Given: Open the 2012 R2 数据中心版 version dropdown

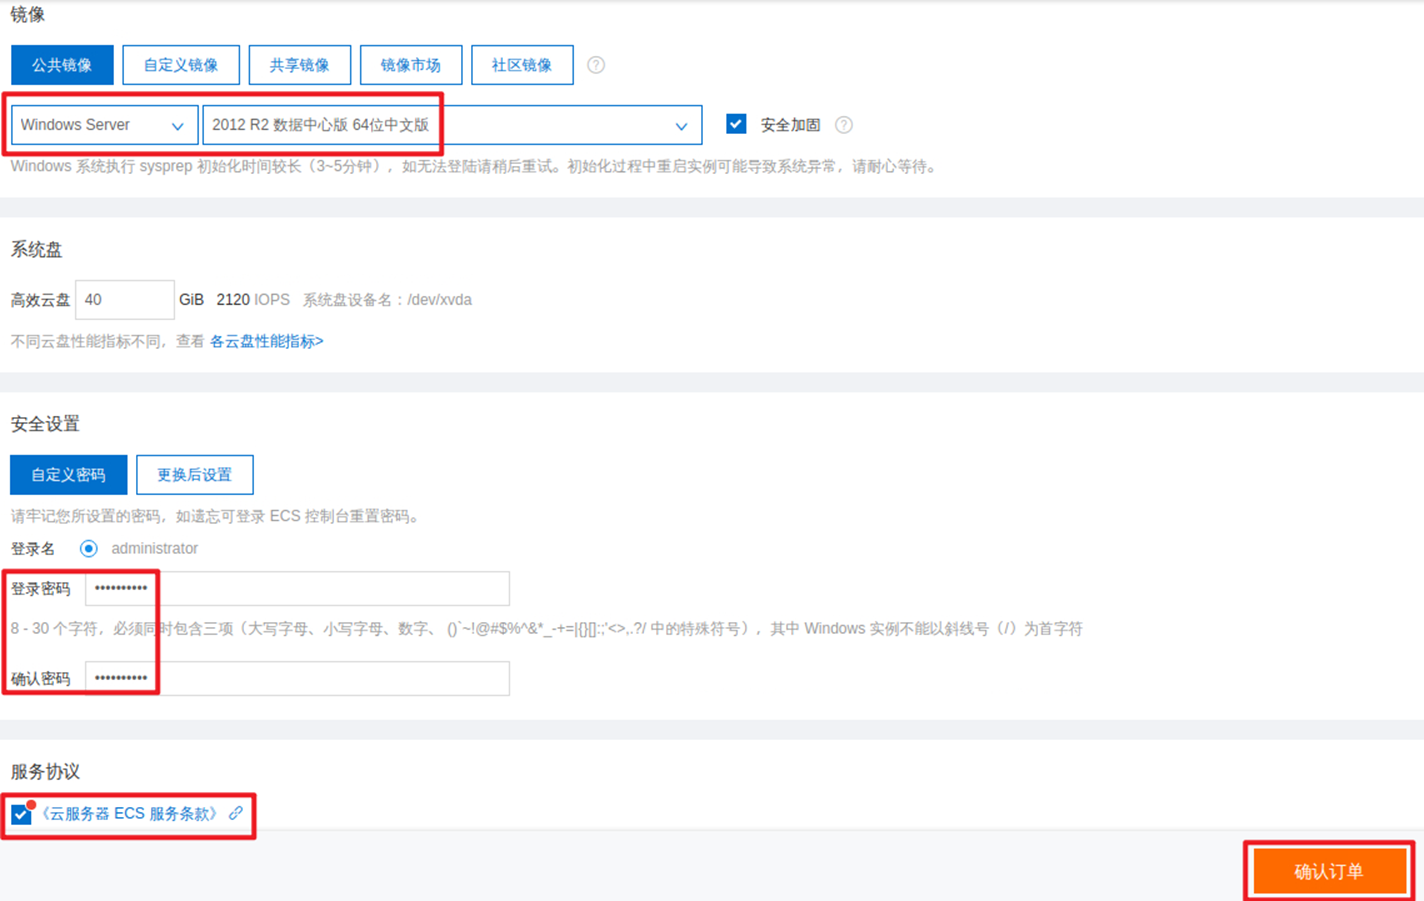Looking at the screenshot, I should 452,125.
